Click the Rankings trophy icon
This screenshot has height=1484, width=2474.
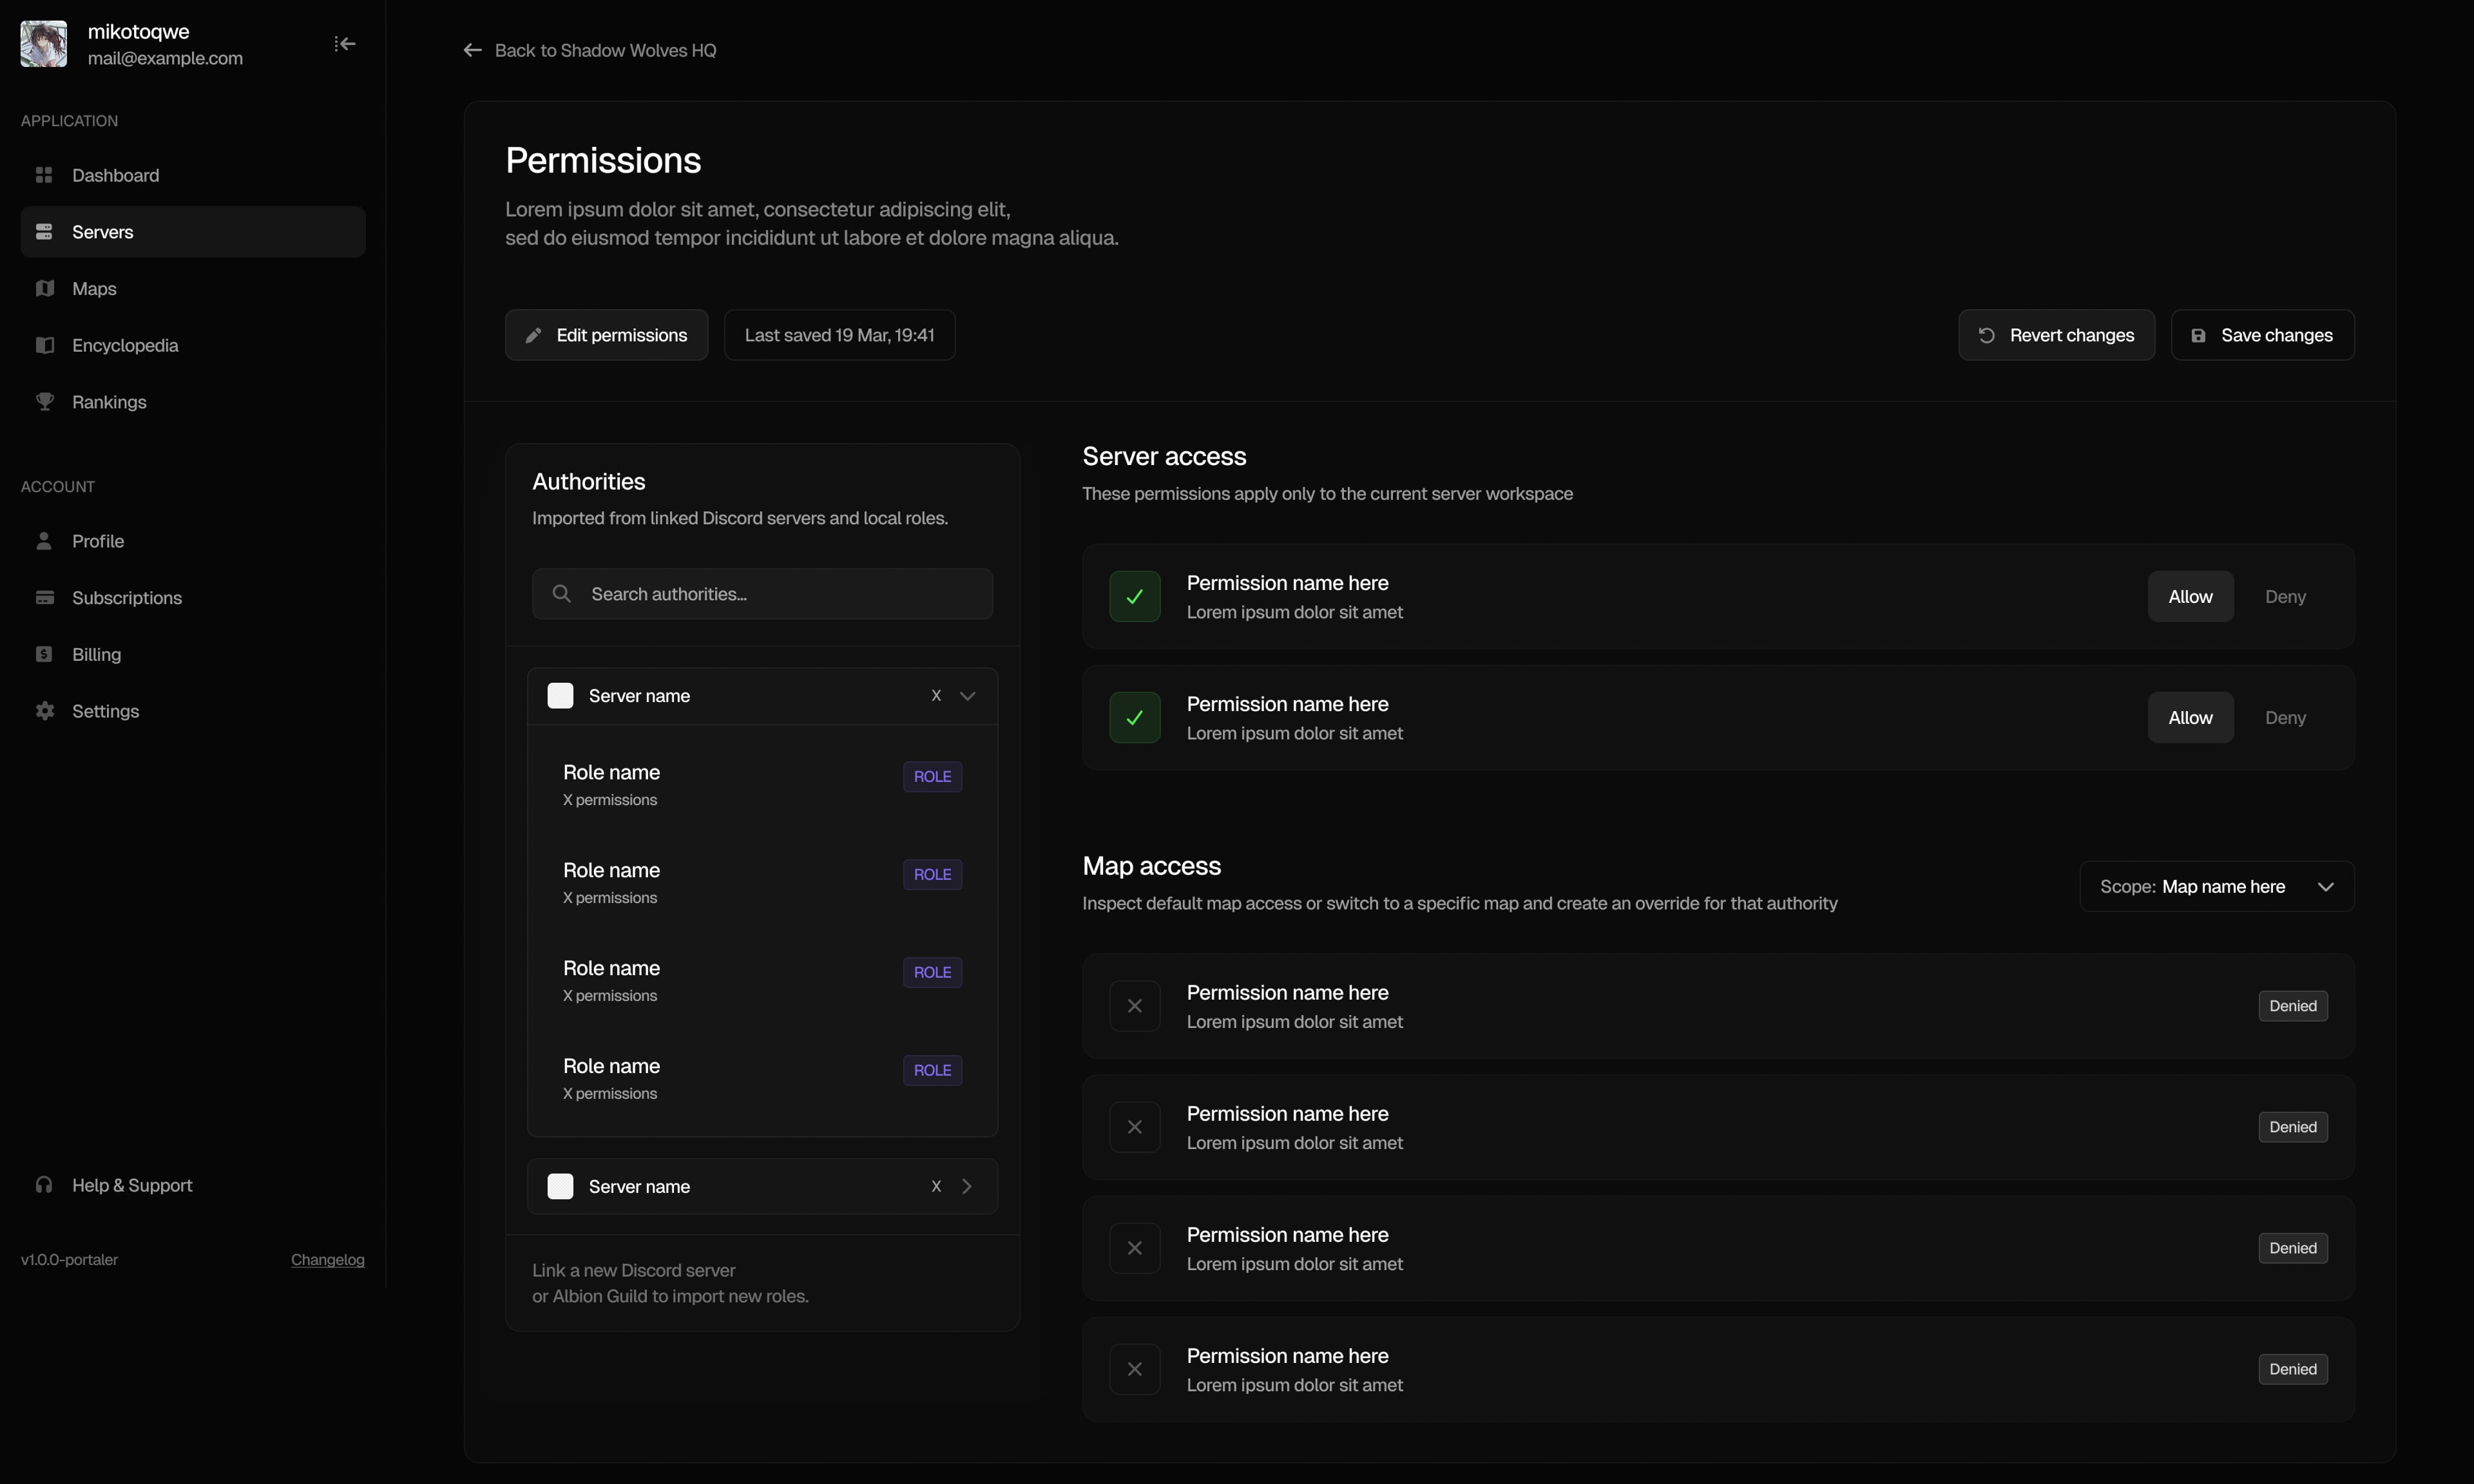(44, 402)
